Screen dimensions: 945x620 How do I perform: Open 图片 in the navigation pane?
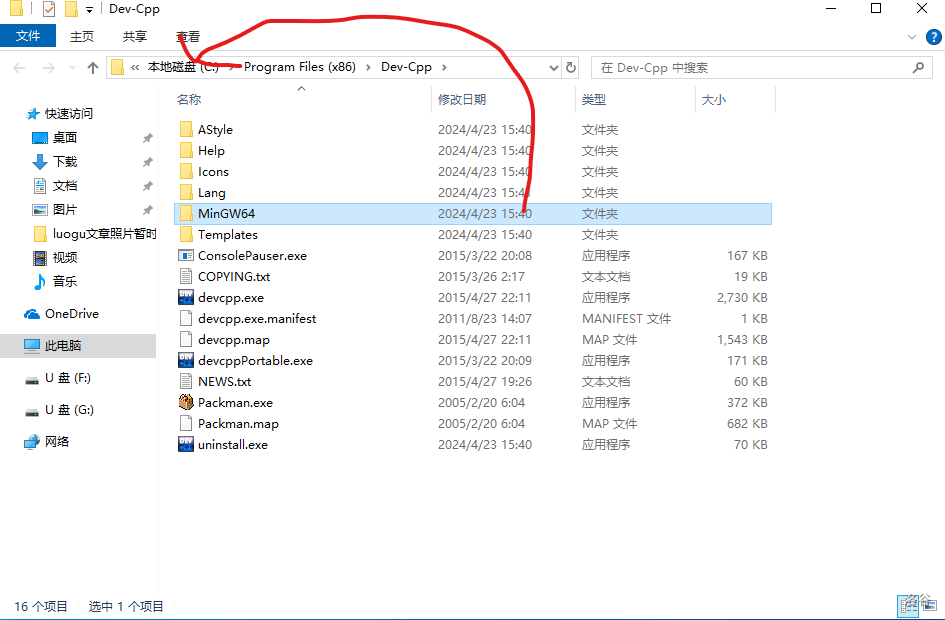tap(64, 210)
